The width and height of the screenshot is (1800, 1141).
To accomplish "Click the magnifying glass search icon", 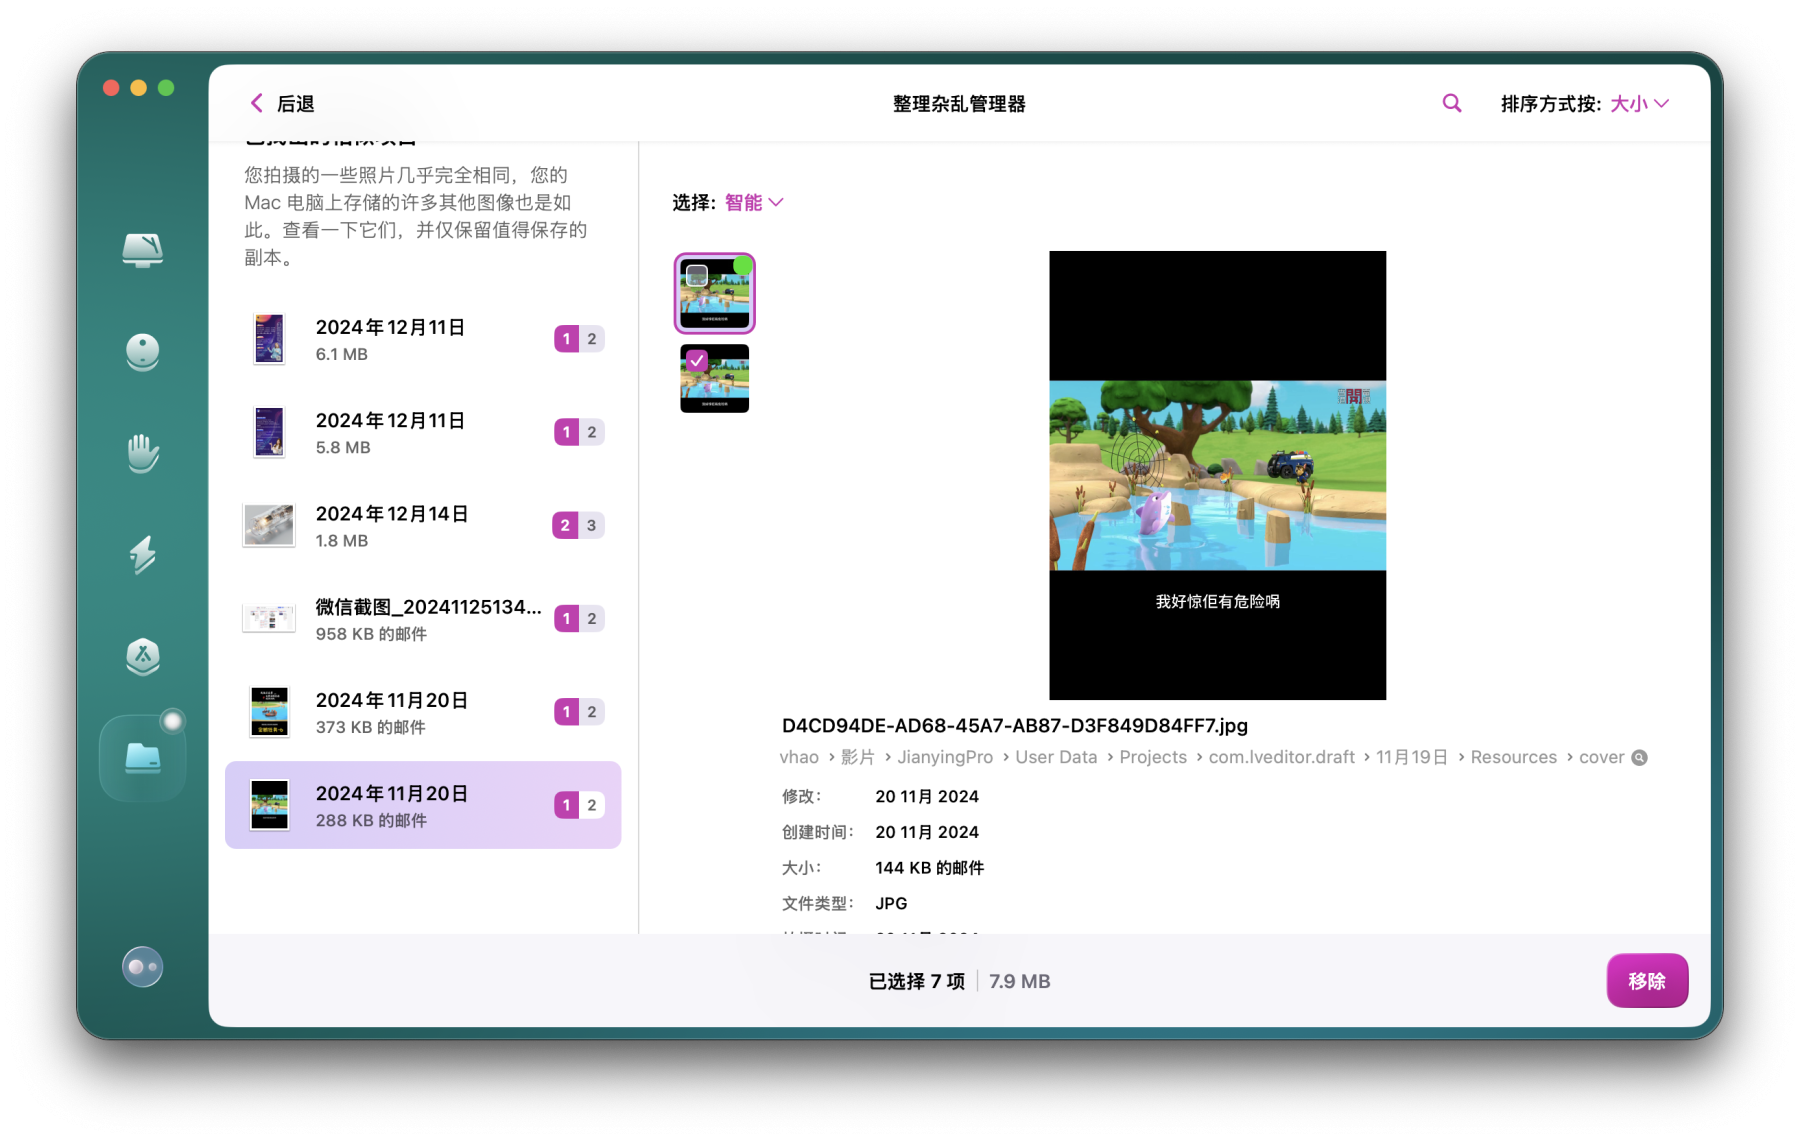I will coord(1451,103).
